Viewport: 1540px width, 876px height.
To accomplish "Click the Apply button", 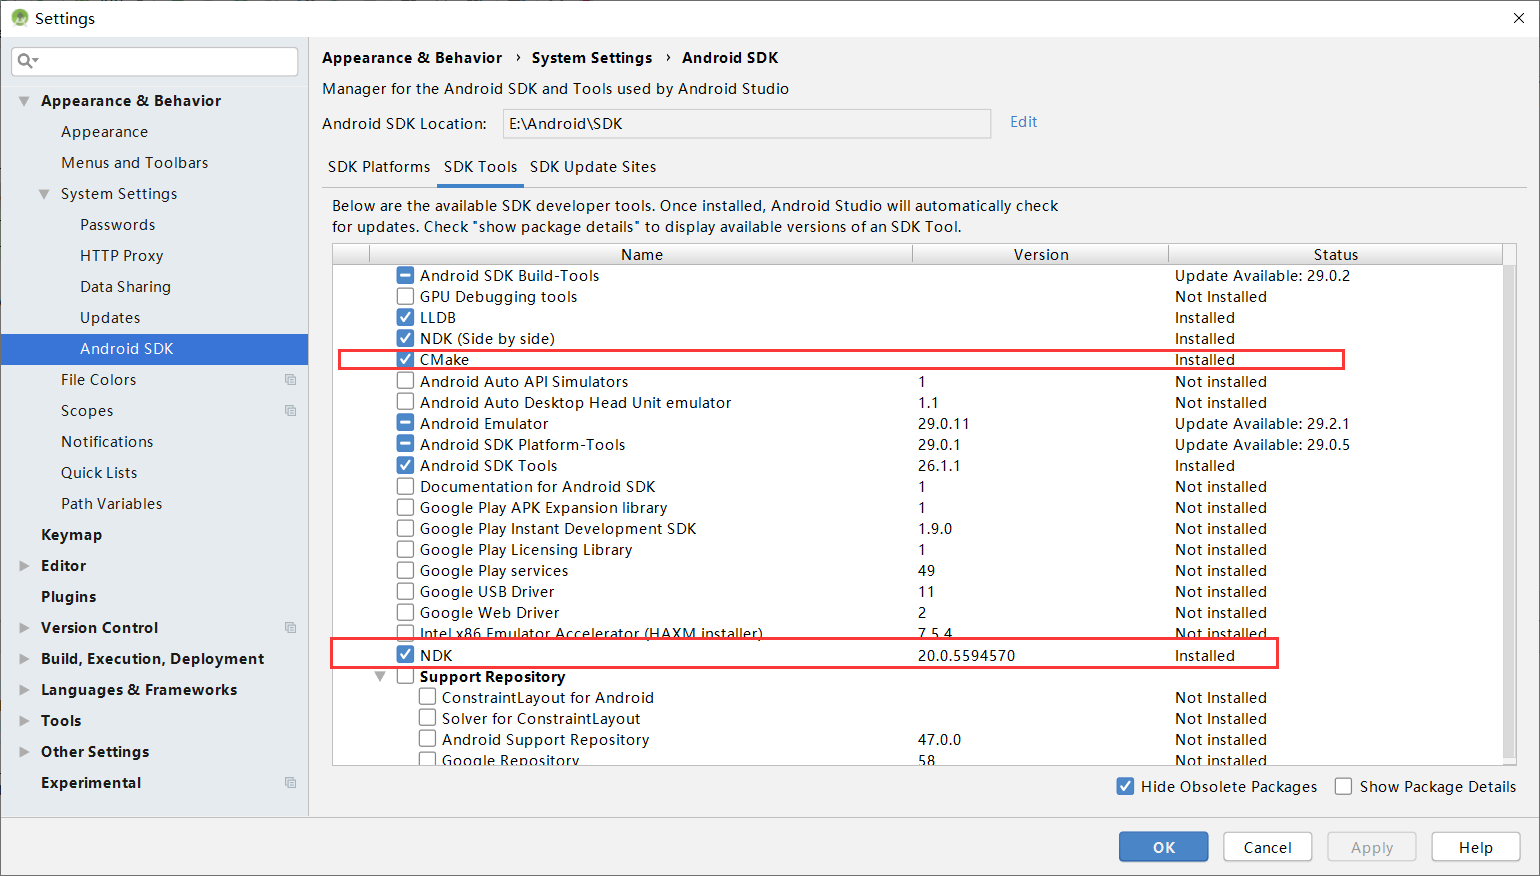I will click(x=1371, y=847).
